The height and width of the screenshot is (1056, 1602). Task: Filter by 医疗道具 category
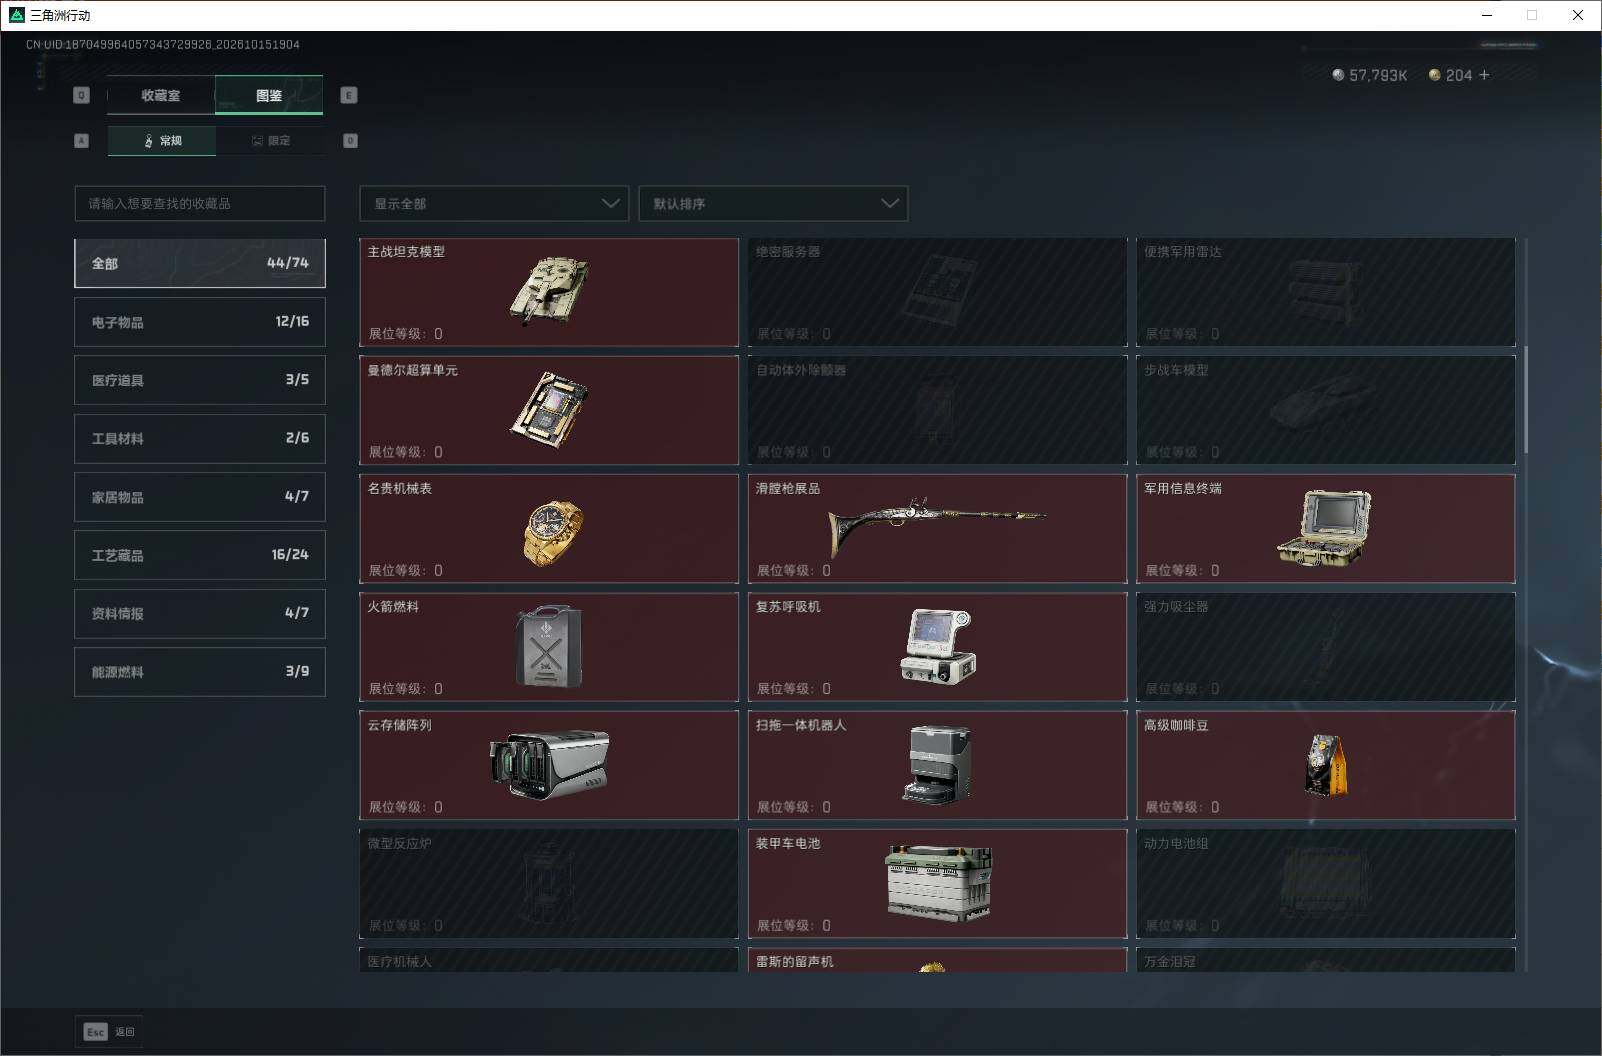click(x=200, y=380)
